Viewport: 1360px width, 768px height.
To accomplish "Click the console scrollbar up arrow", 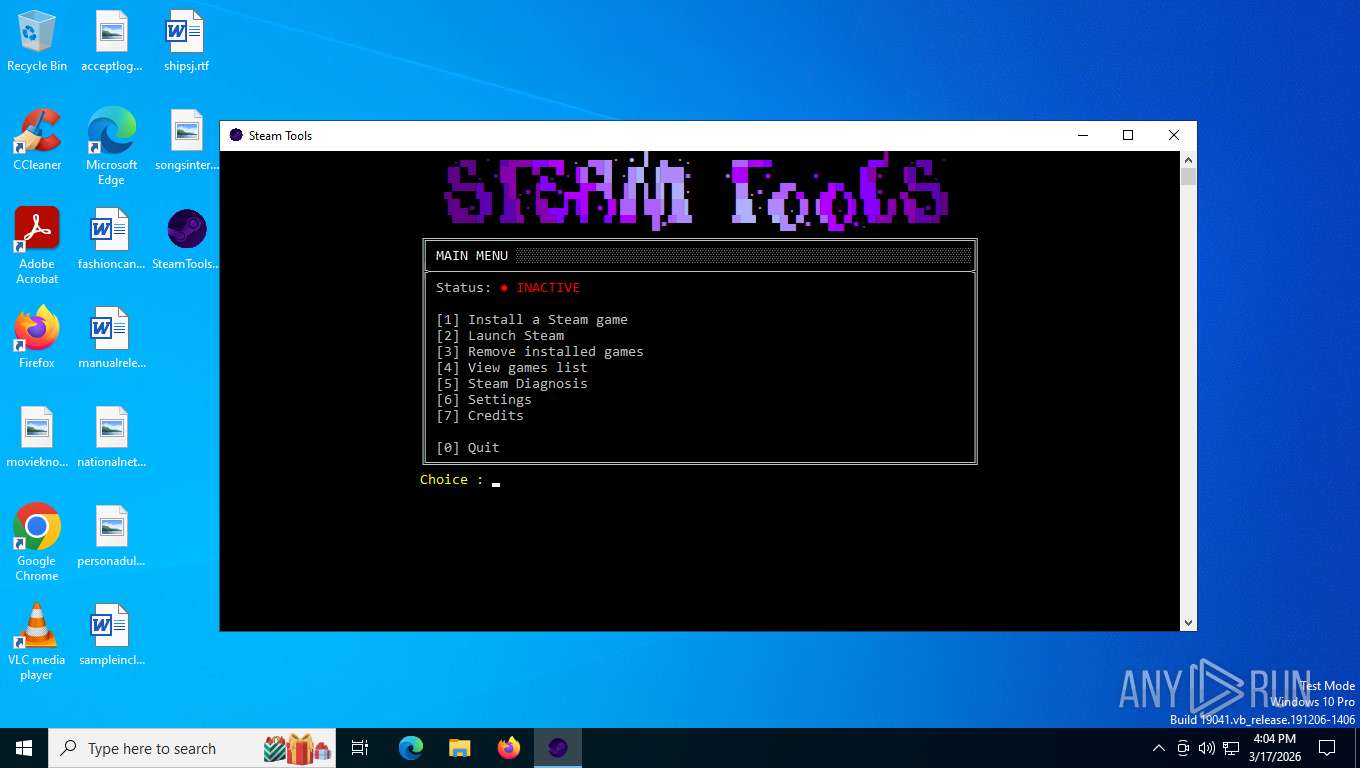I will [x=1188, y=160].
